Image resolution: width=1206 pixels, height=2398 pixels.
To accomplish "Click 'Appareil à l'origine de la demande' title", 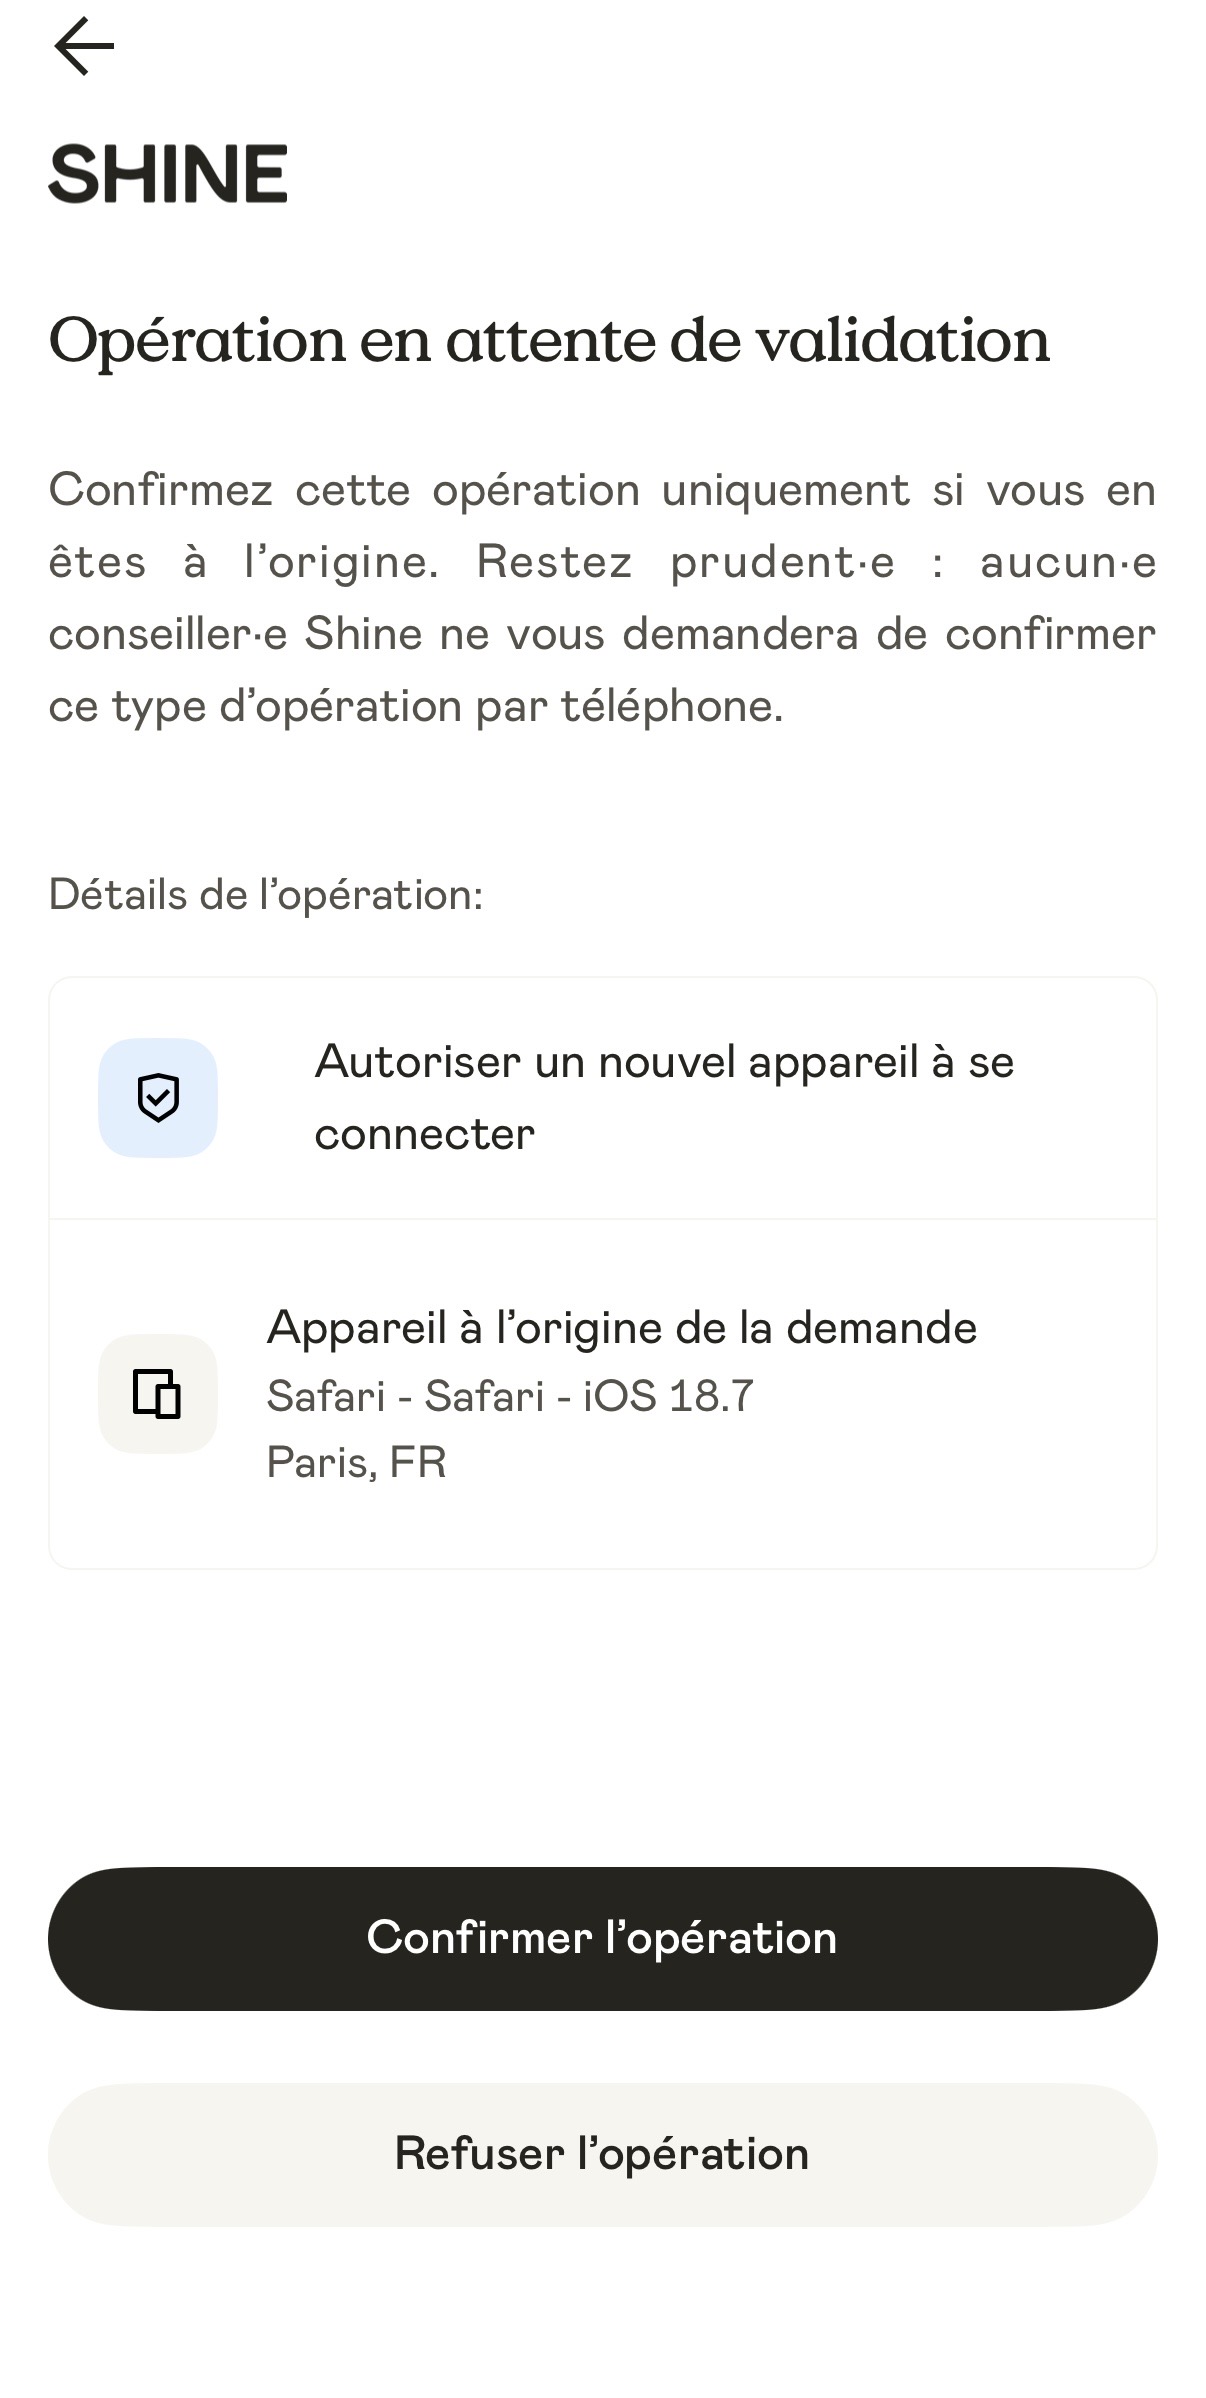I will 621,1328.
